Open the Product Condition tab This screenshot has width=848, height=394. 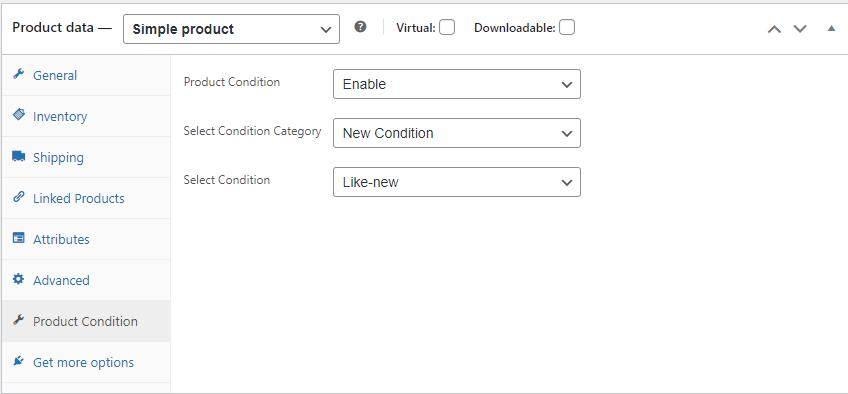pos(86,321)
